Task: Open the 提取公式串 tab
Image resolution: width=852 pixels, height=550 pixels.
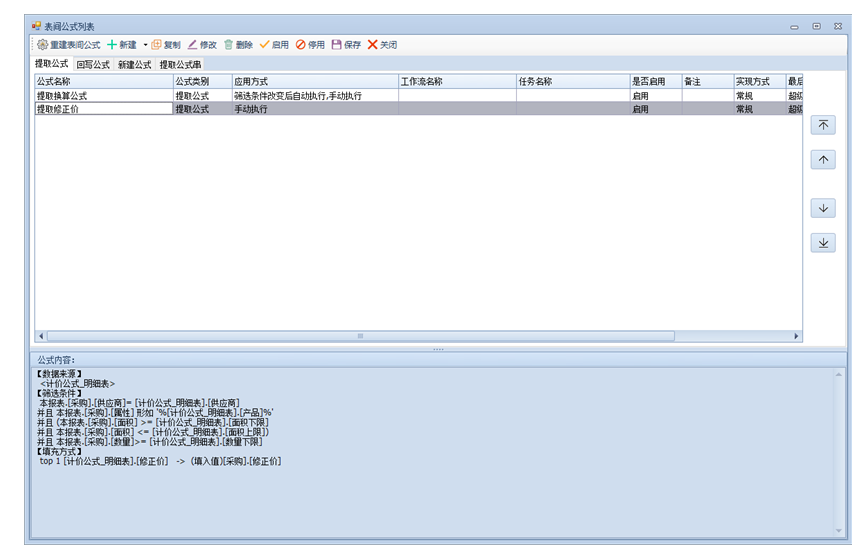Action: tap(180, 65)
